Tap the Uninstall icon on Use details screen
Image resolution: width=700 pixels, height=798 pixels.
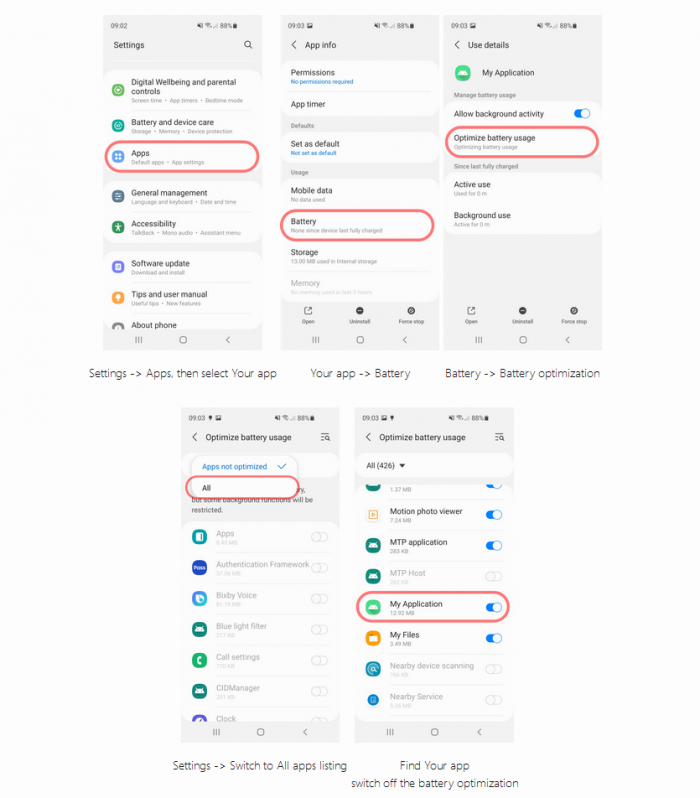point(522,310)
